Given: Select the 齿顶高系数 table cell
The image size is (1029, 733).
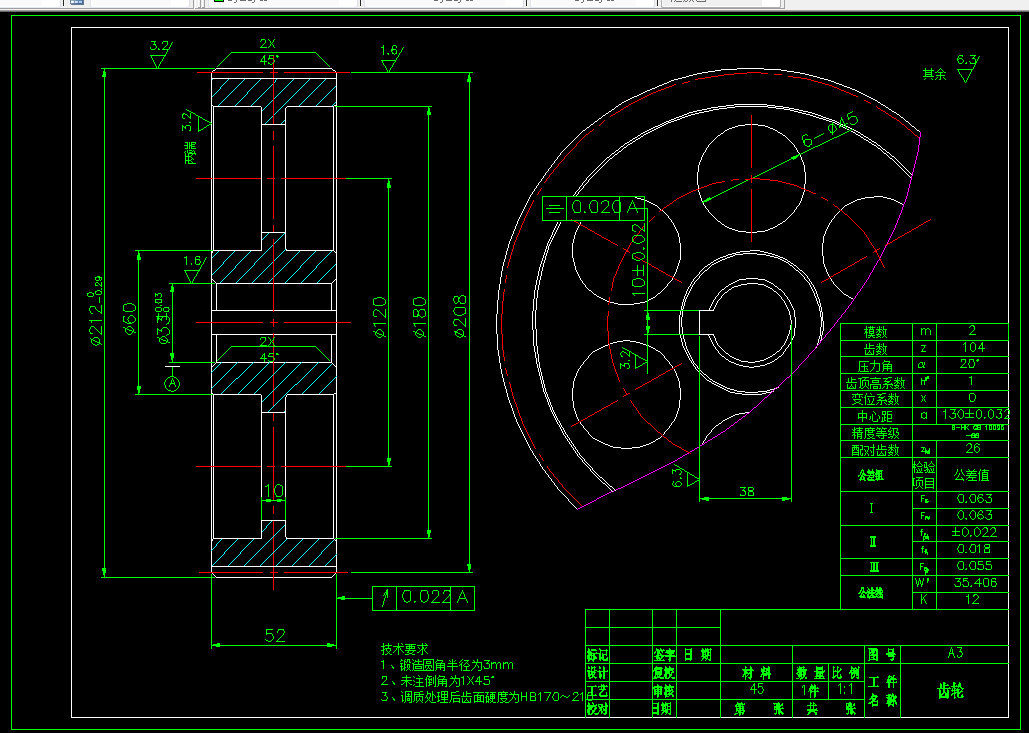Looking at the screenshot, I should pos(876,383).
